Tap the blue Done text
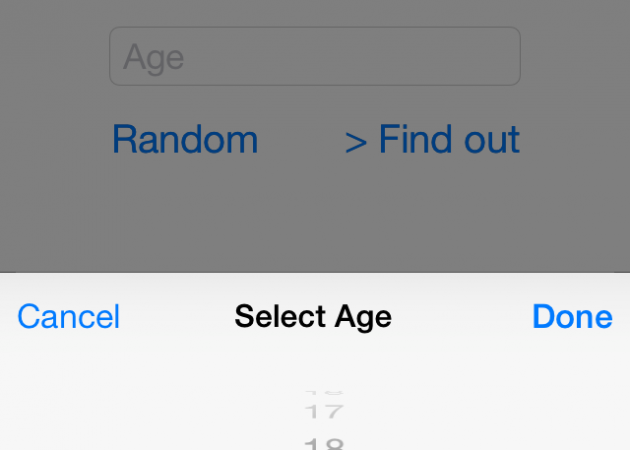The image size is (630, 450). (x=572, y=317)
